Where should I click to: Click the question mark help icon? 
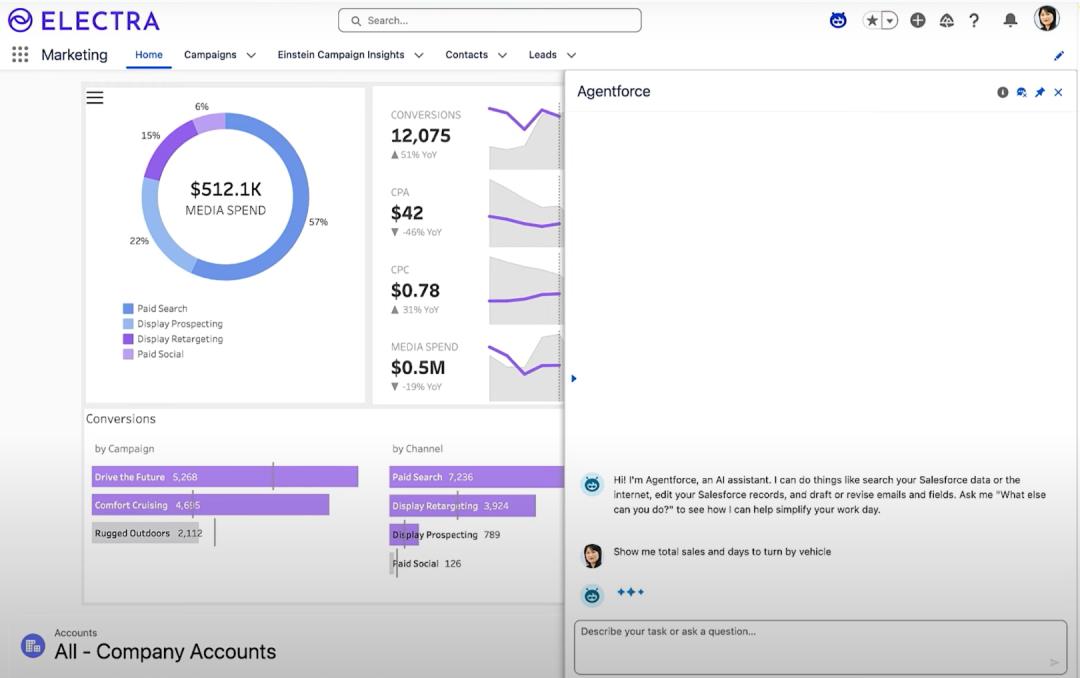[x=974, y=20]
